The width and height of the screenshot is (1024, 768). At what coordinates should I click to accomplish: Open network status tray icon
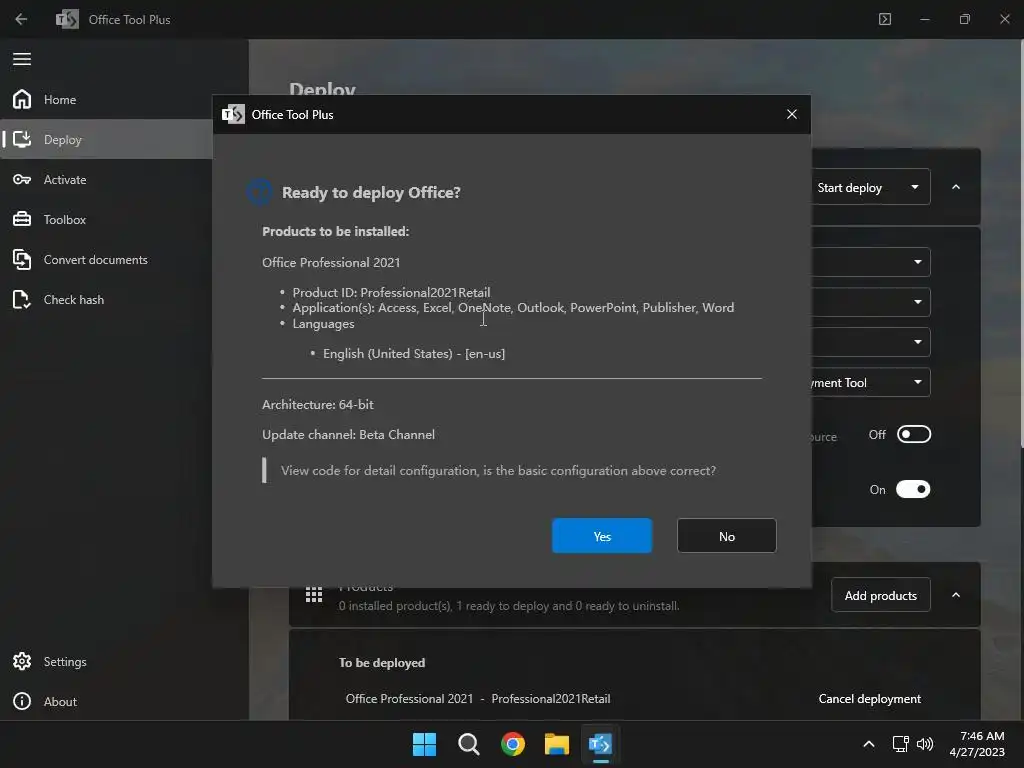(x=901, y=744)
